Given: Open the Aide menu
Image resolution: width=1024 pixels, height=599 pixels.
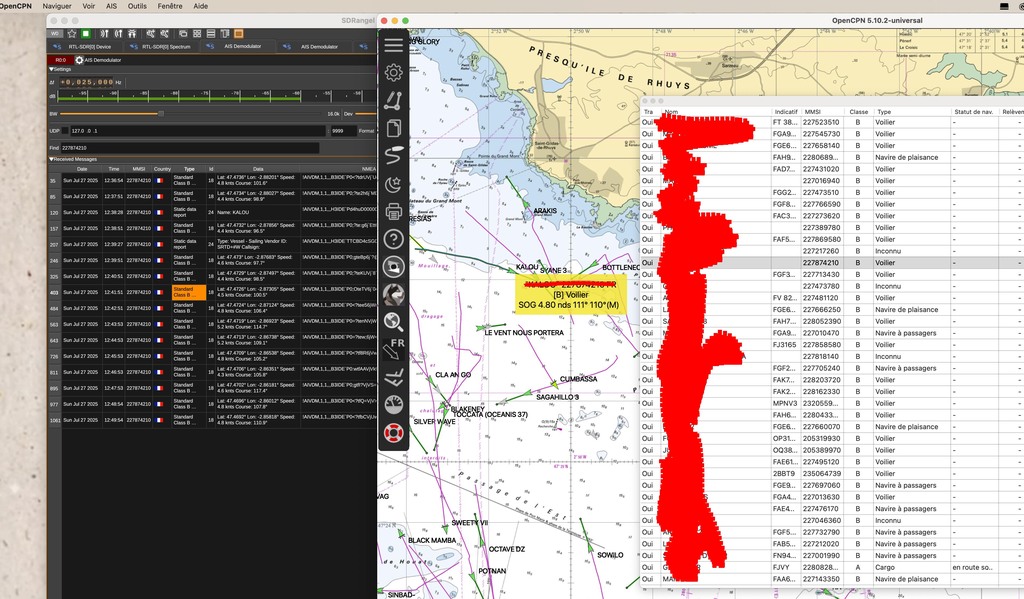Looking at the screenshot, I should coord(200,6).
